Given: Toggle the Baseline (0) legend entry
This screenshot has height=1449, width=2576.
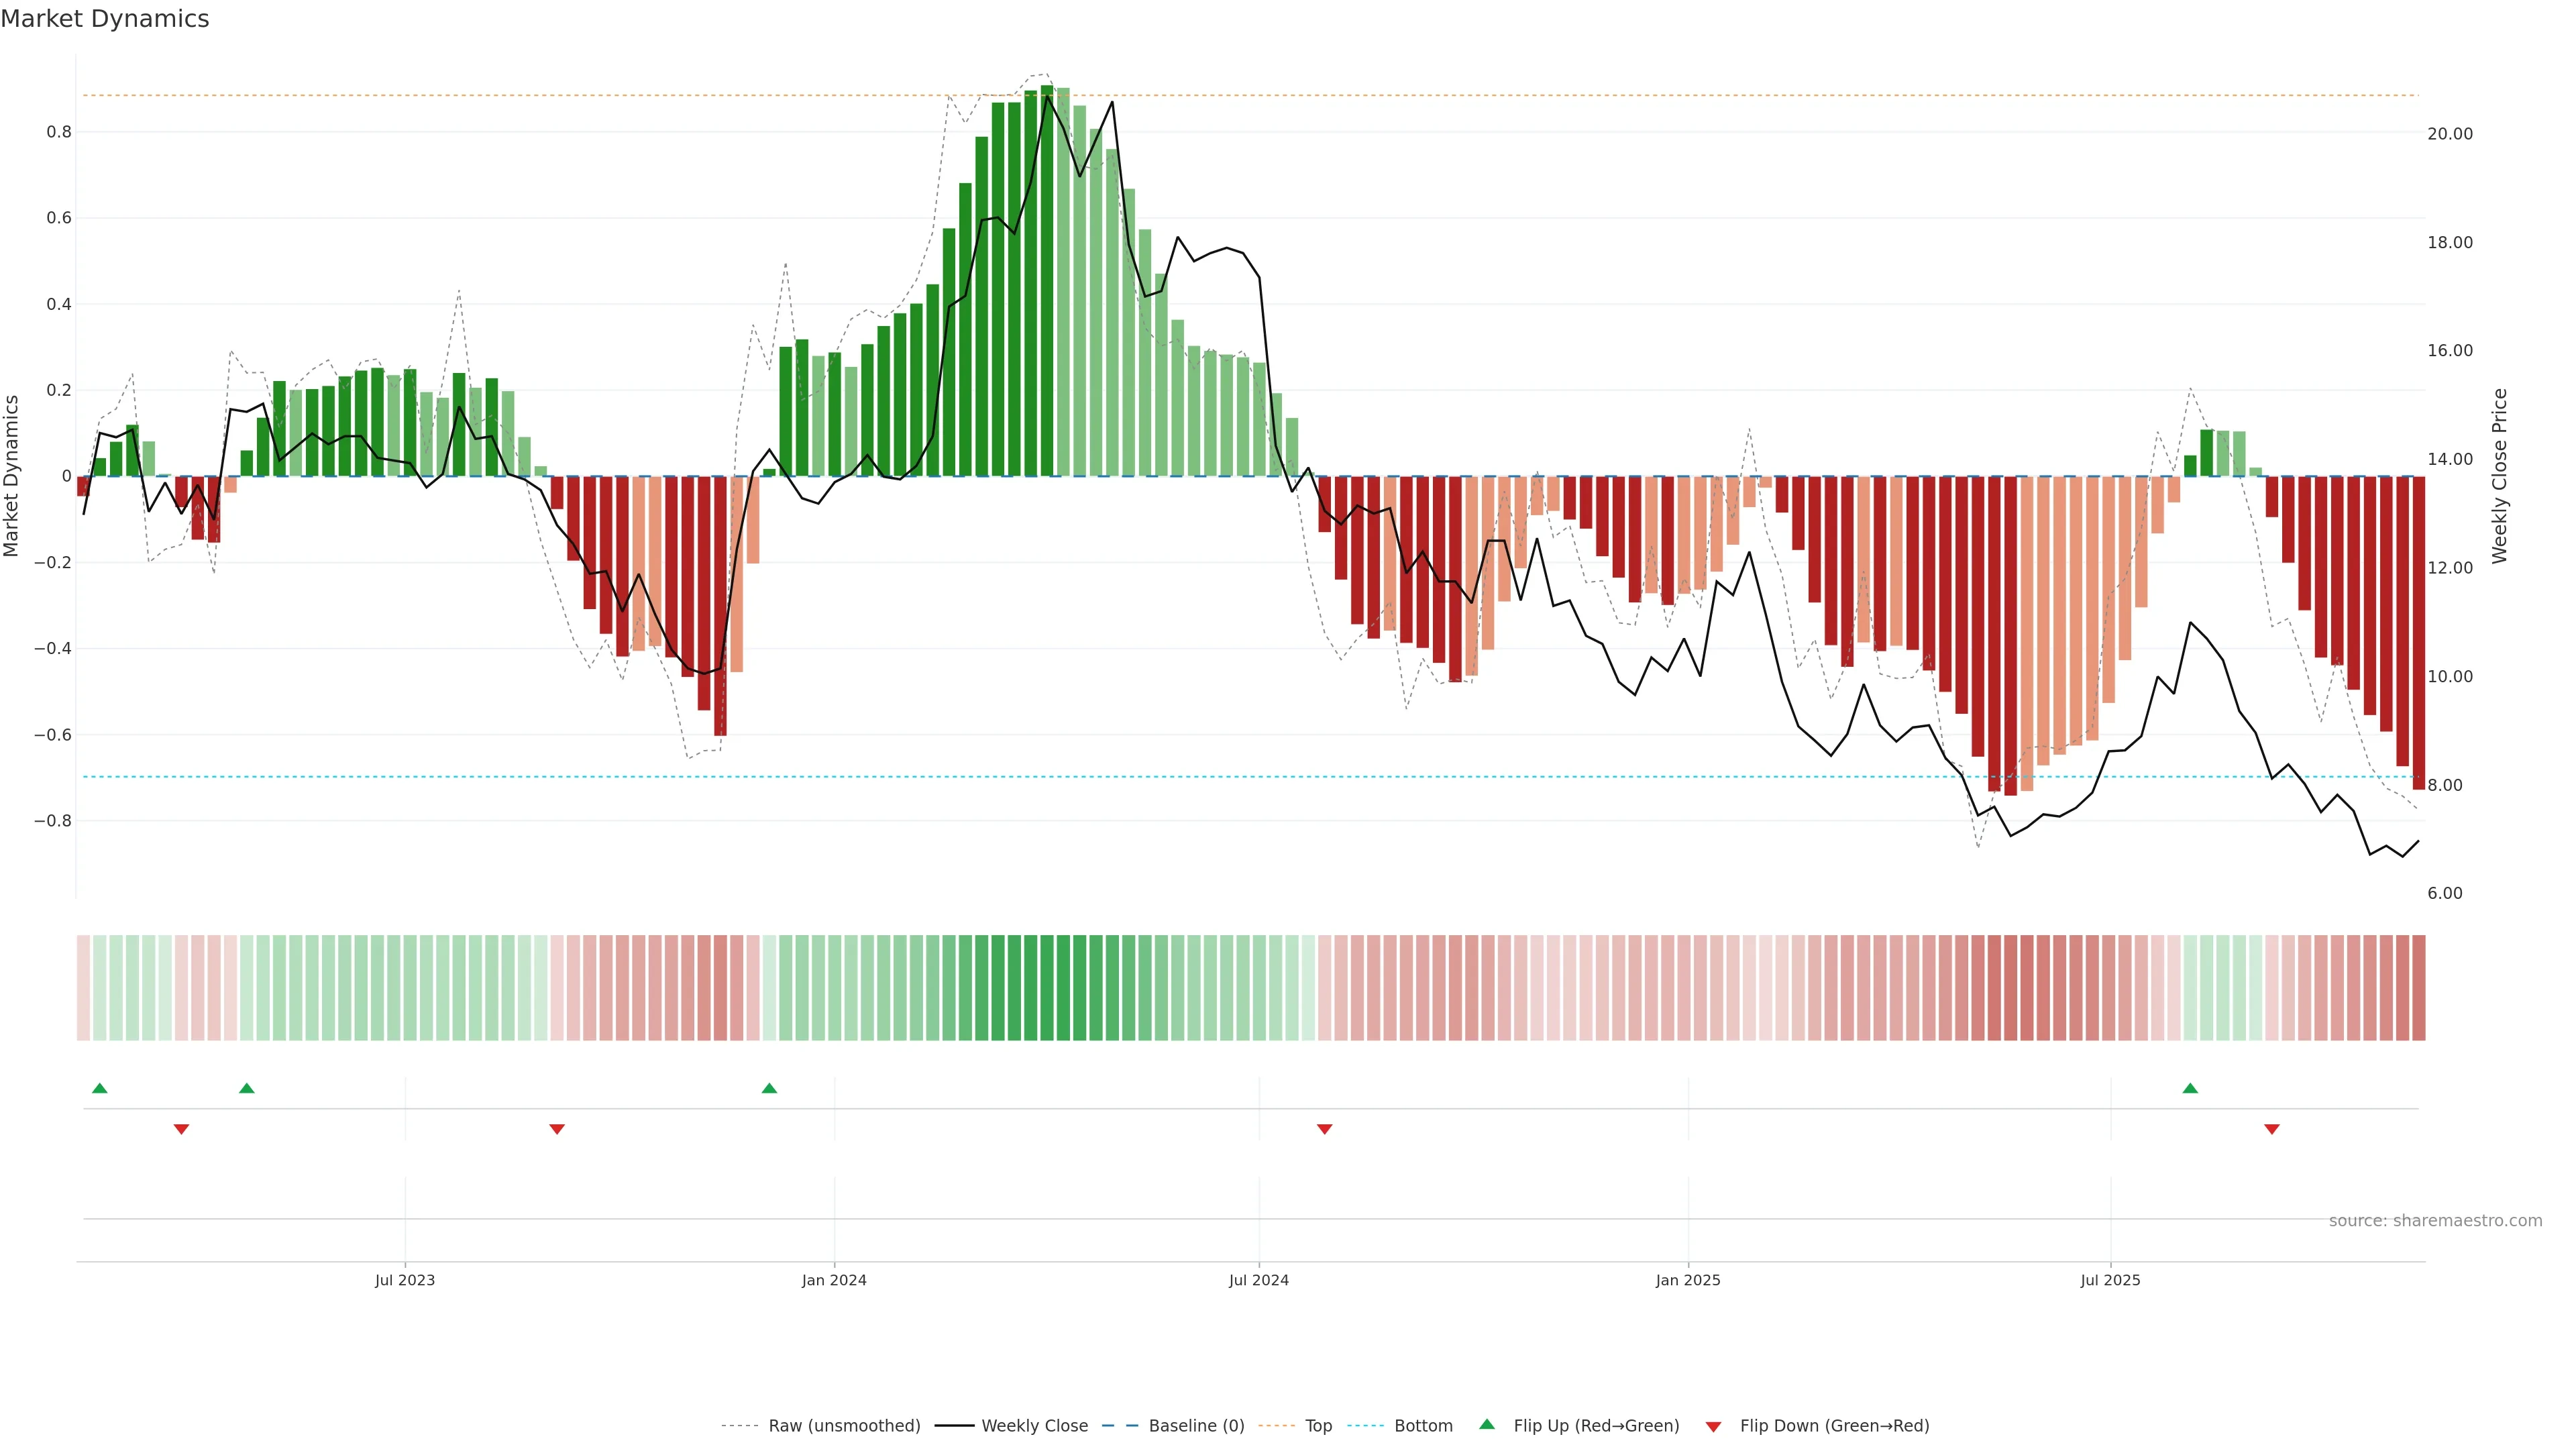Looking at the screenshot, I should point(1196,1426).
